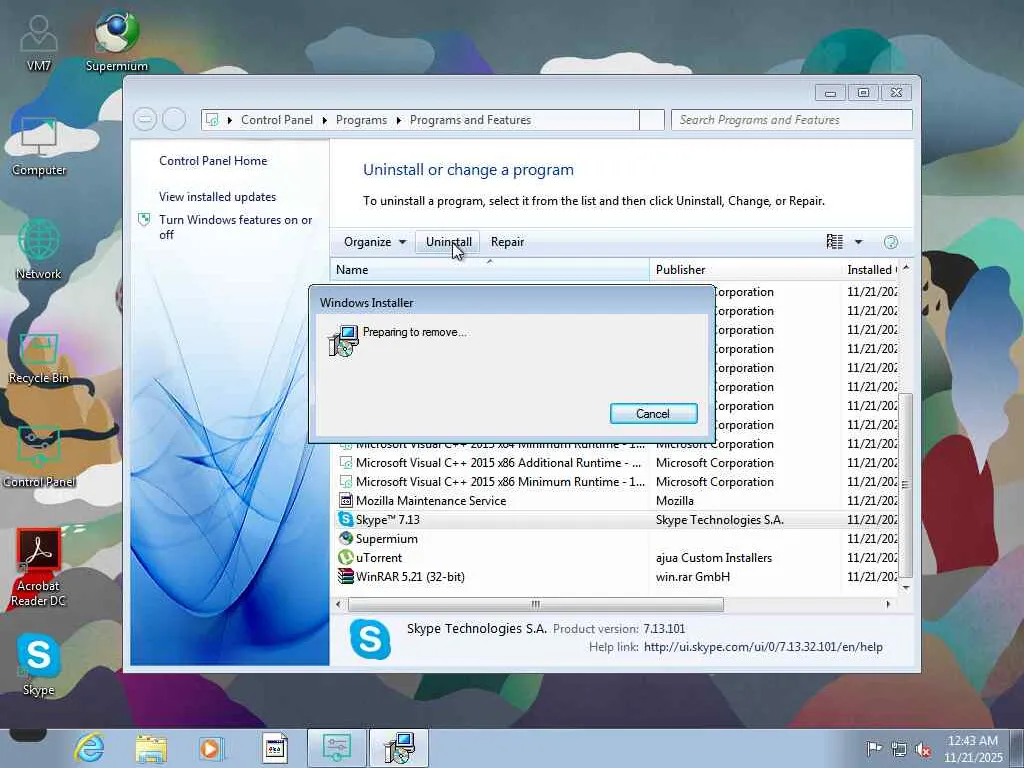Open the Skype help link URL
This screenshot has width=1024, height=768.
click(x=763, y=647)
